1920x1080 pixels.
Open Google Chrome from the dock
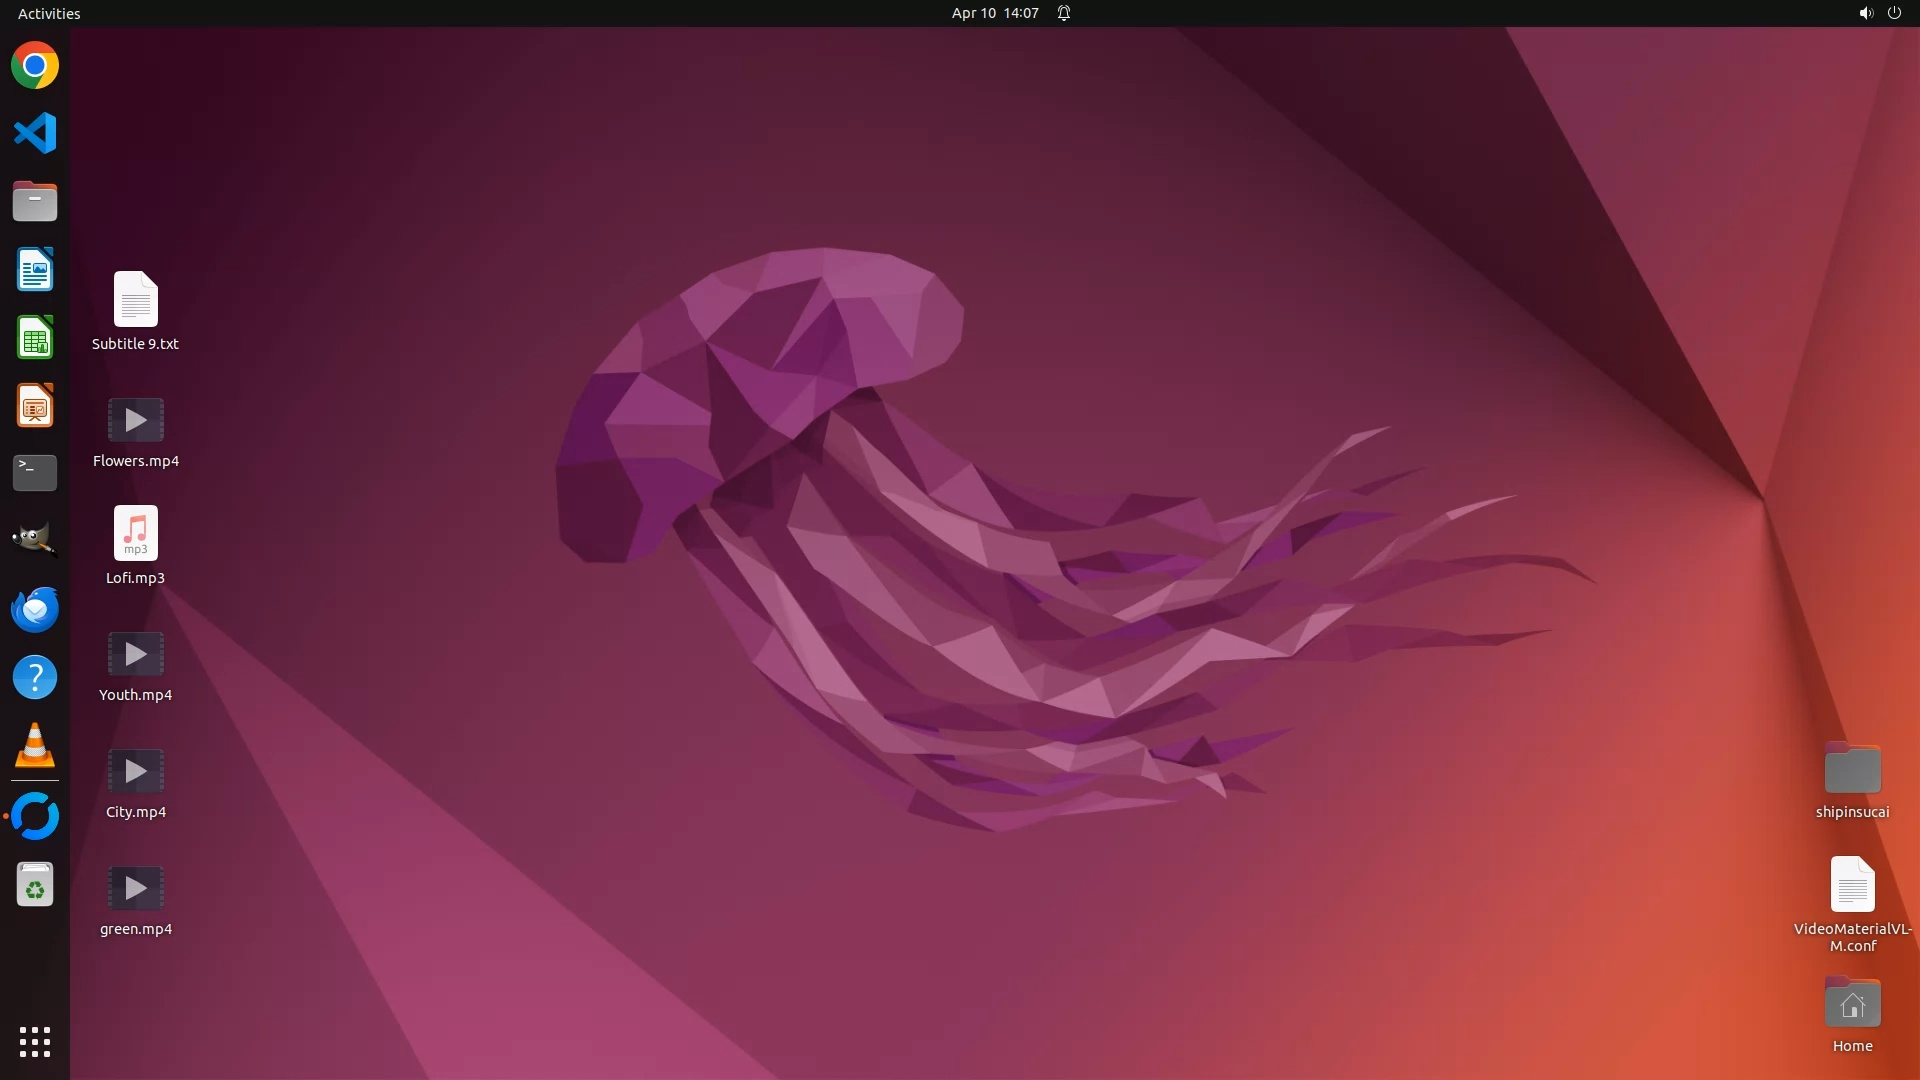coord(35,66)
